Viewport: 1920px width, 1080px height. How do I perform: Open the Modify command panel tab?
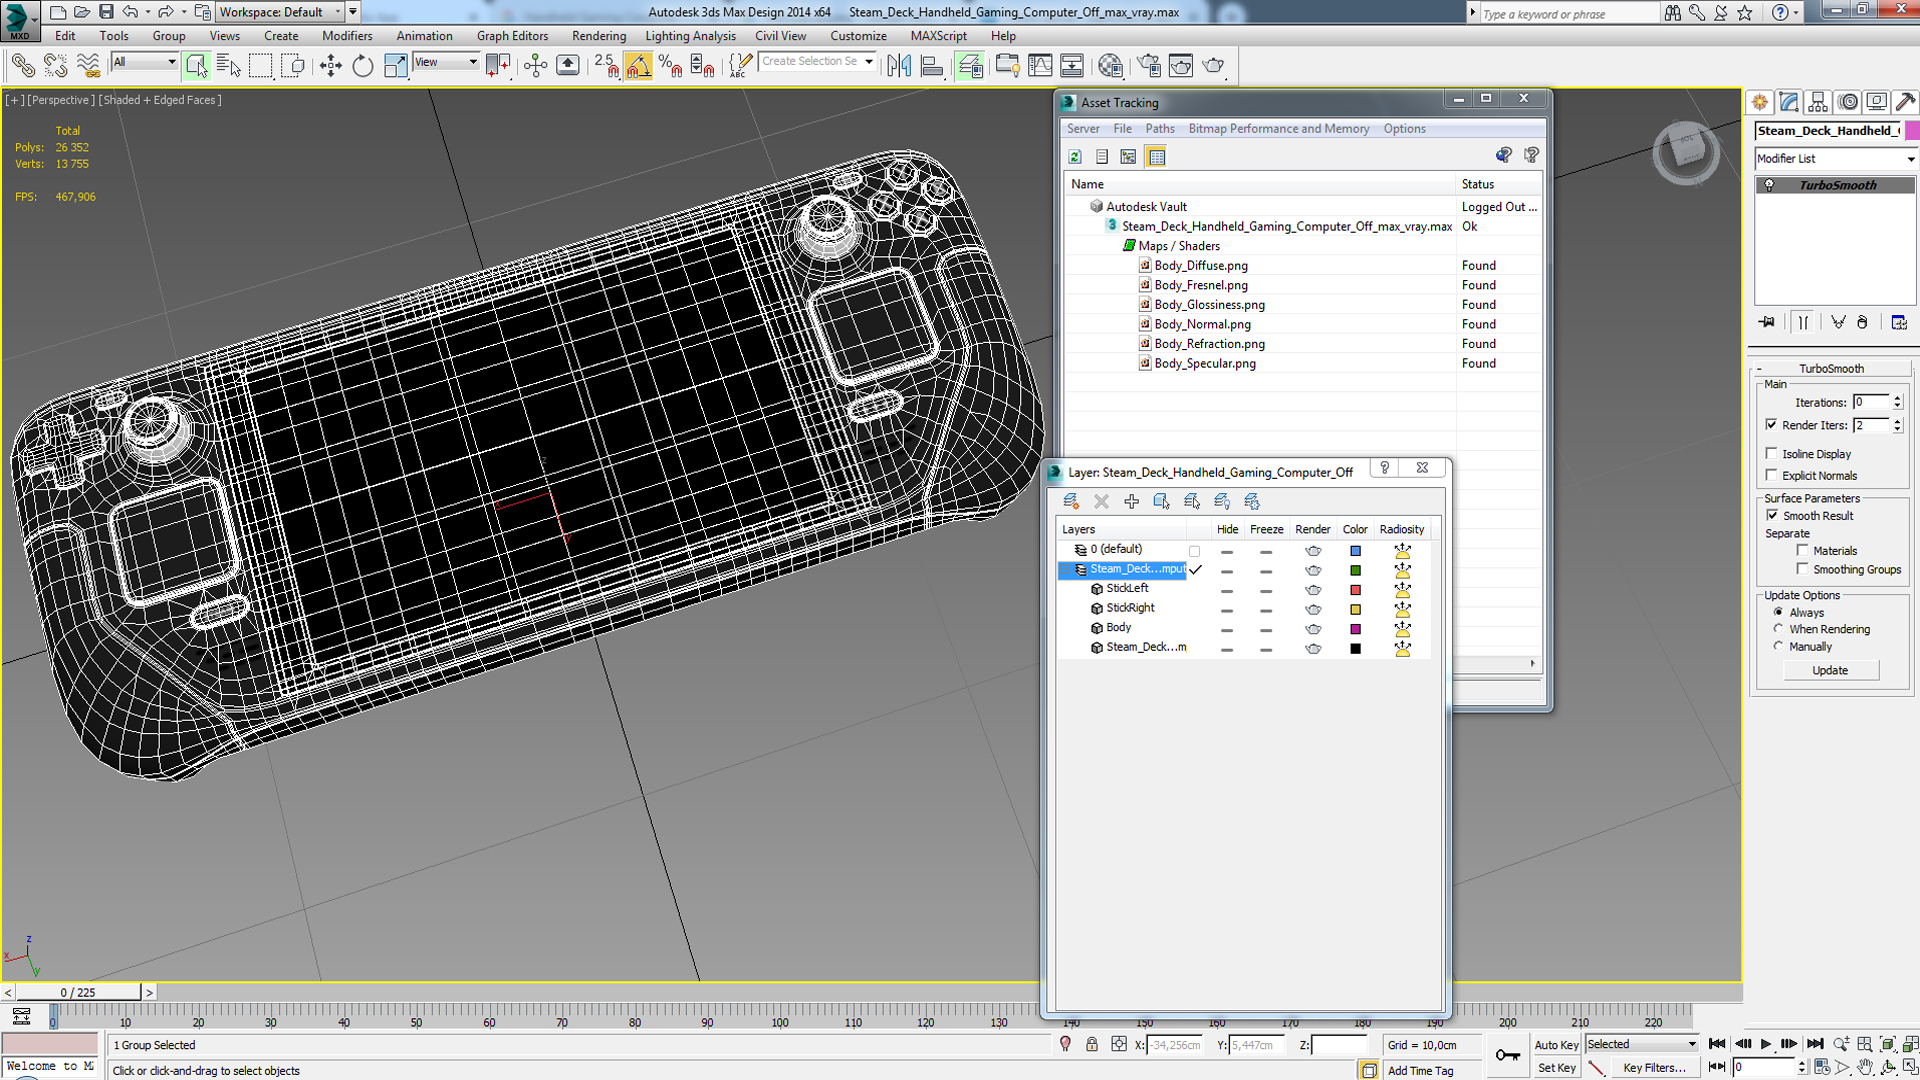pyautogui.click(x=1789, y=102)
